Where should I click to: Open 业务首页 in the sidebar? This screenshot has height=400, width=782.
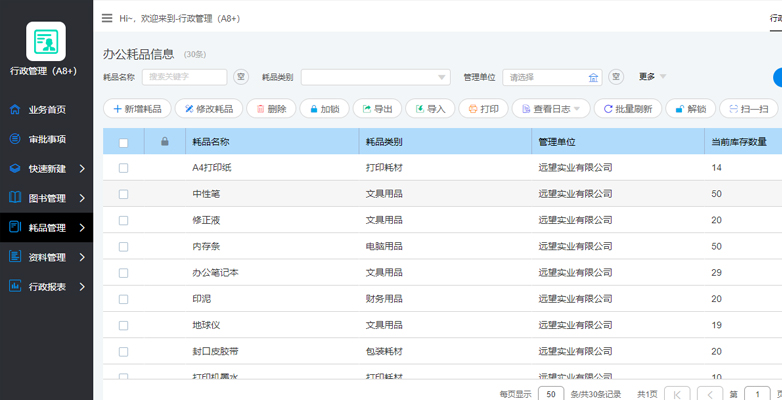pyautogui.click(x=47, y=110)
